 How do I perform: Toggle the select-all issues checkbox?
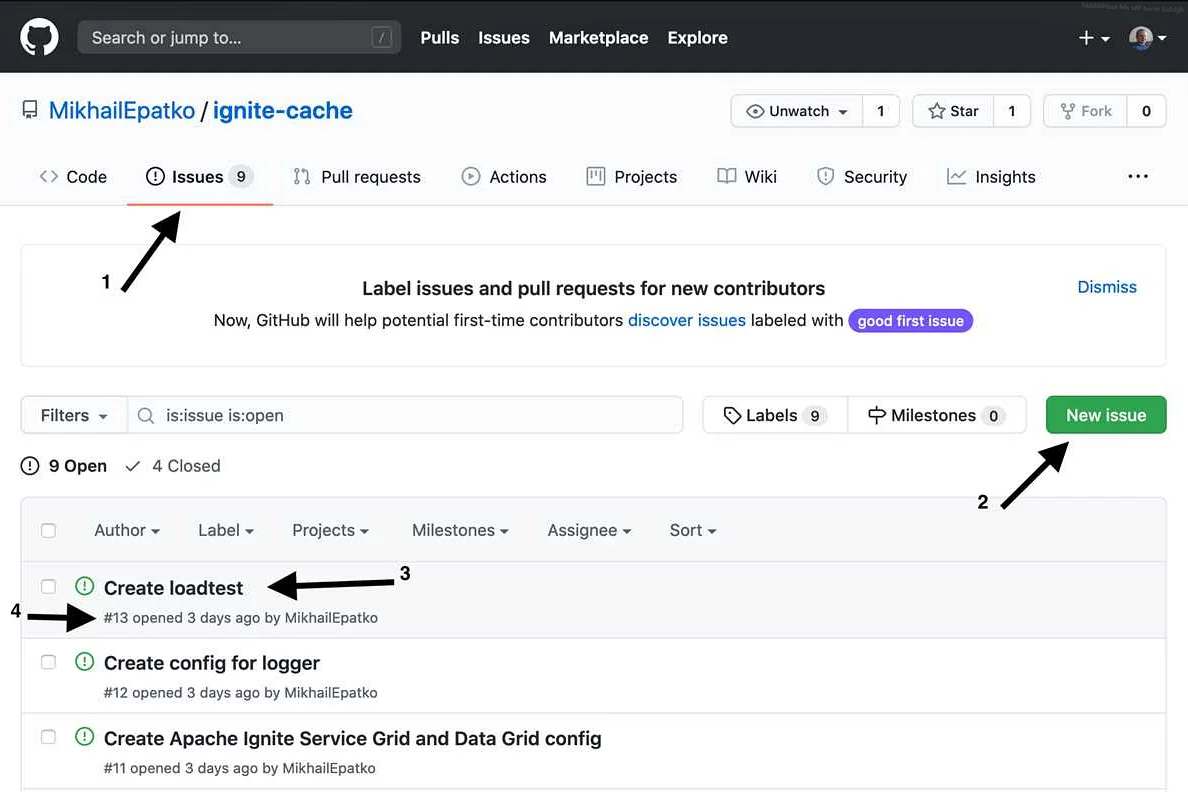coord(48,530)
